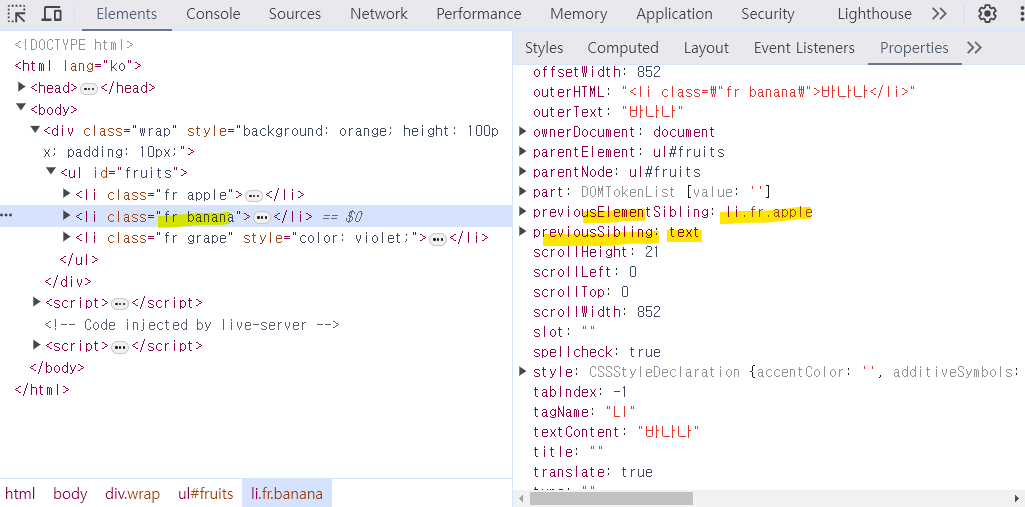Expand ellipsis in li fr banana row
The image size is (1025, 507).
[x=262, y=217]
